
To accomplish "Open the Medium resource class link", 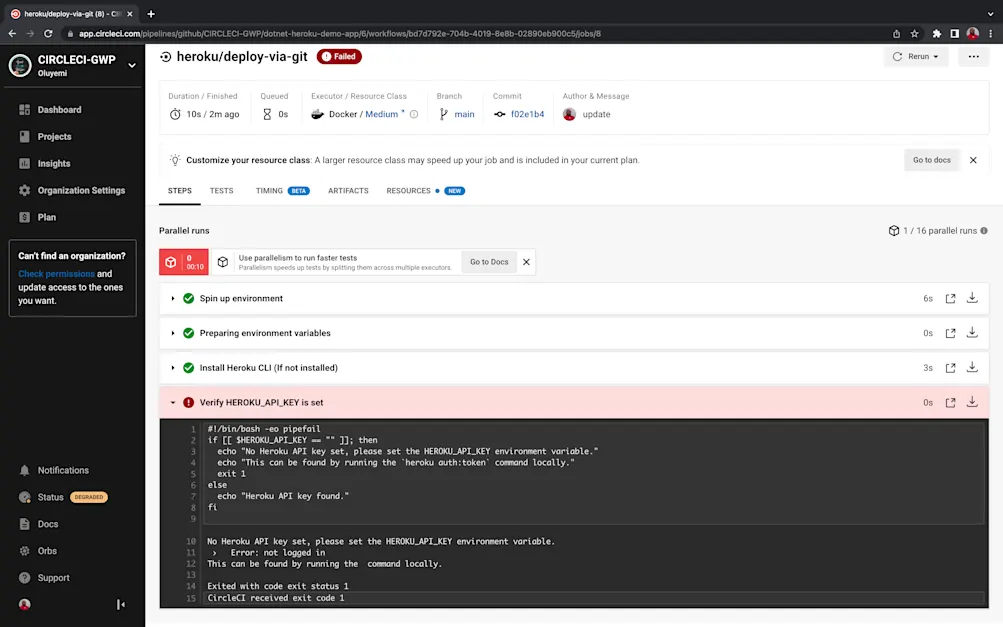I will tap(381, 114).
